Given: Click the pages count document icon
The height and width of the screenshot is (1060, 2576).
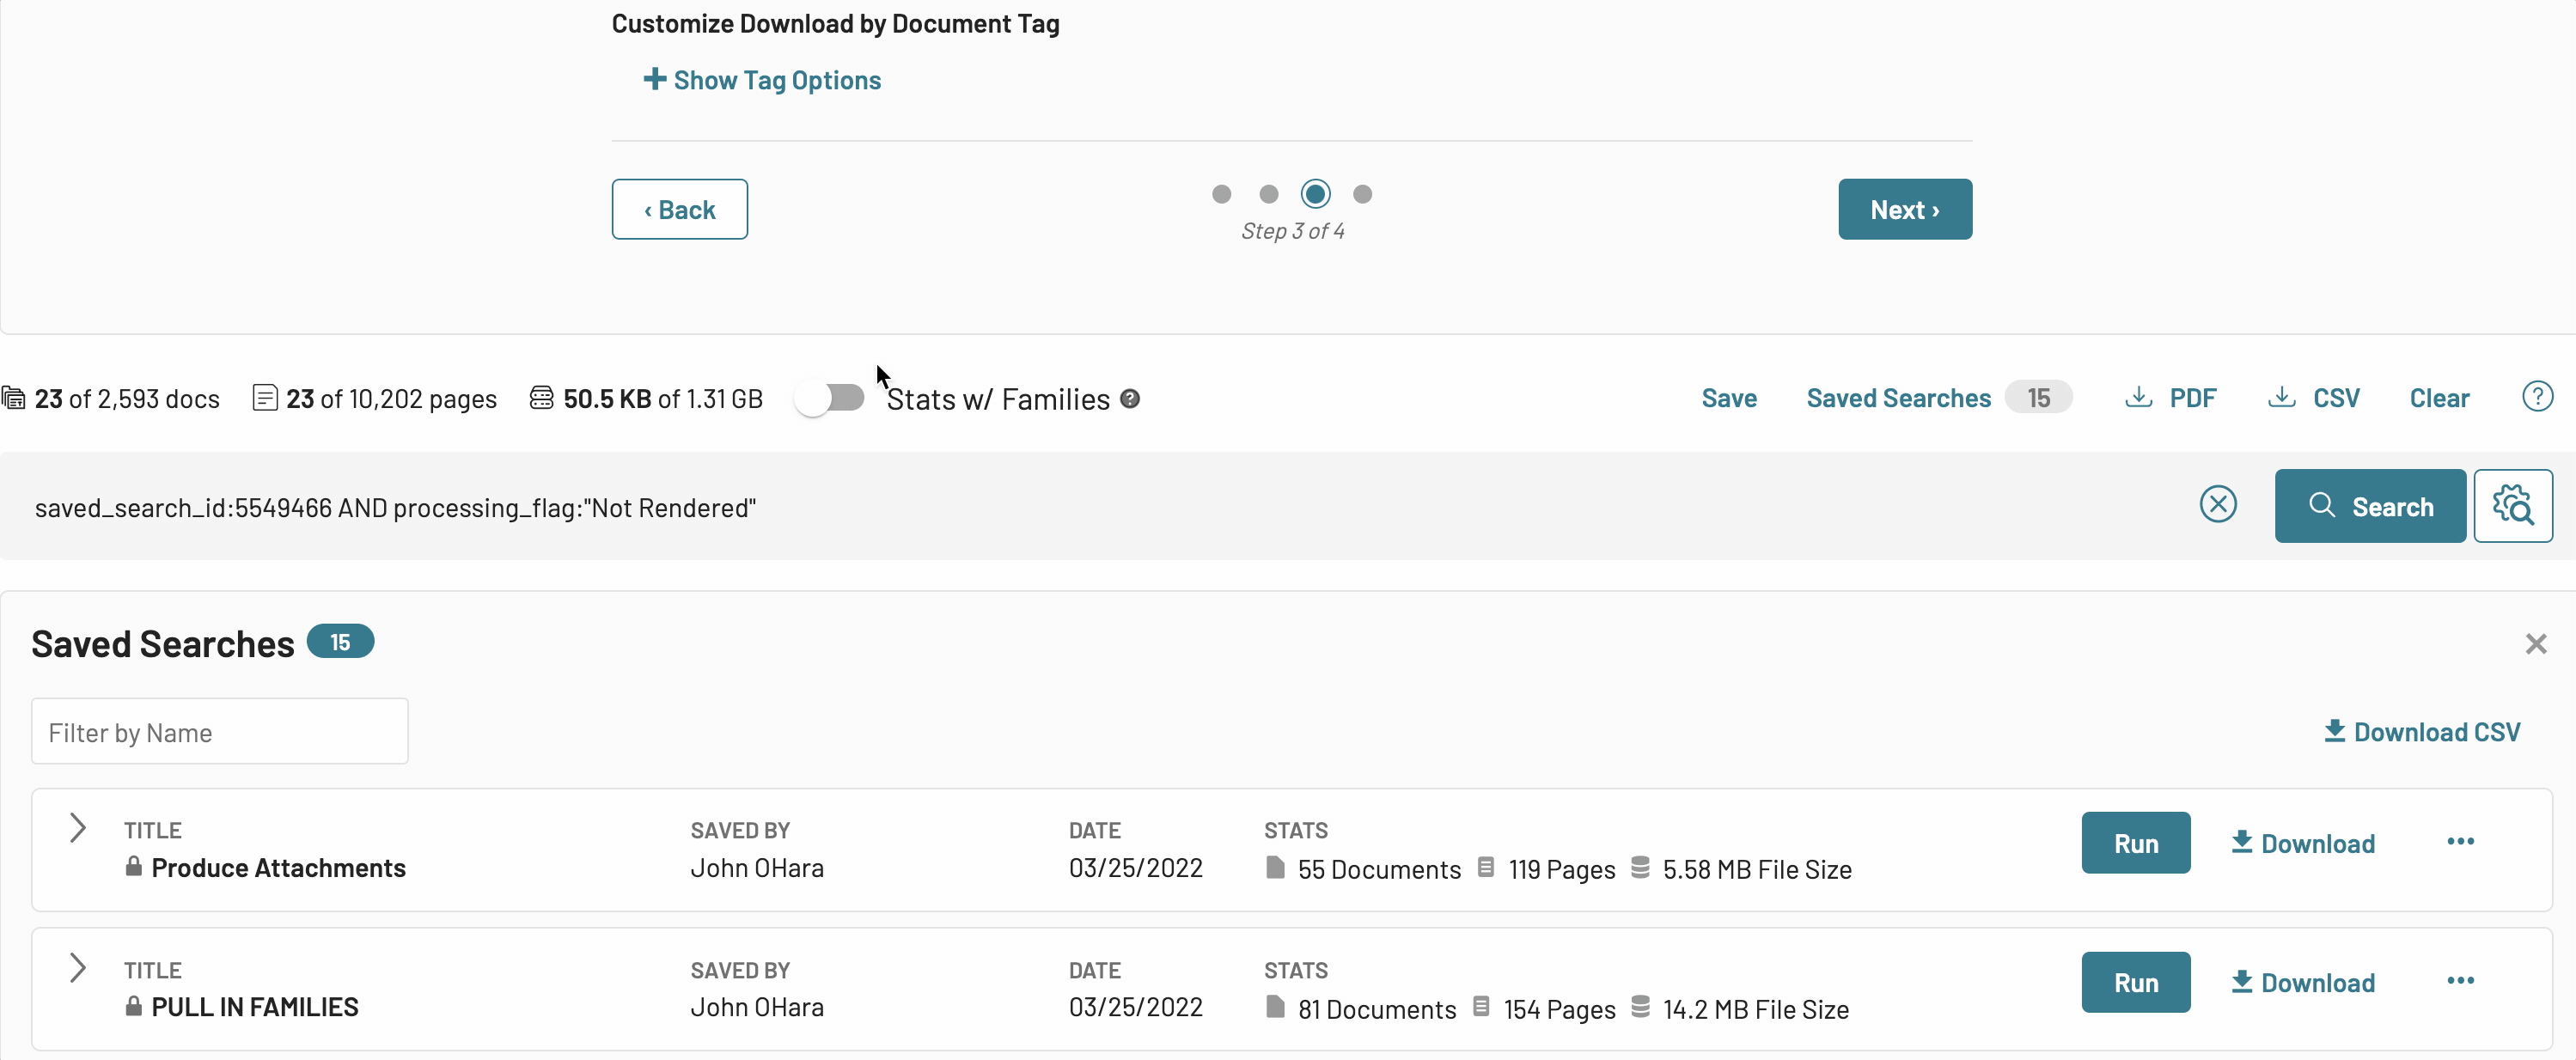Looking at the screenshot, I should point(264,398).
